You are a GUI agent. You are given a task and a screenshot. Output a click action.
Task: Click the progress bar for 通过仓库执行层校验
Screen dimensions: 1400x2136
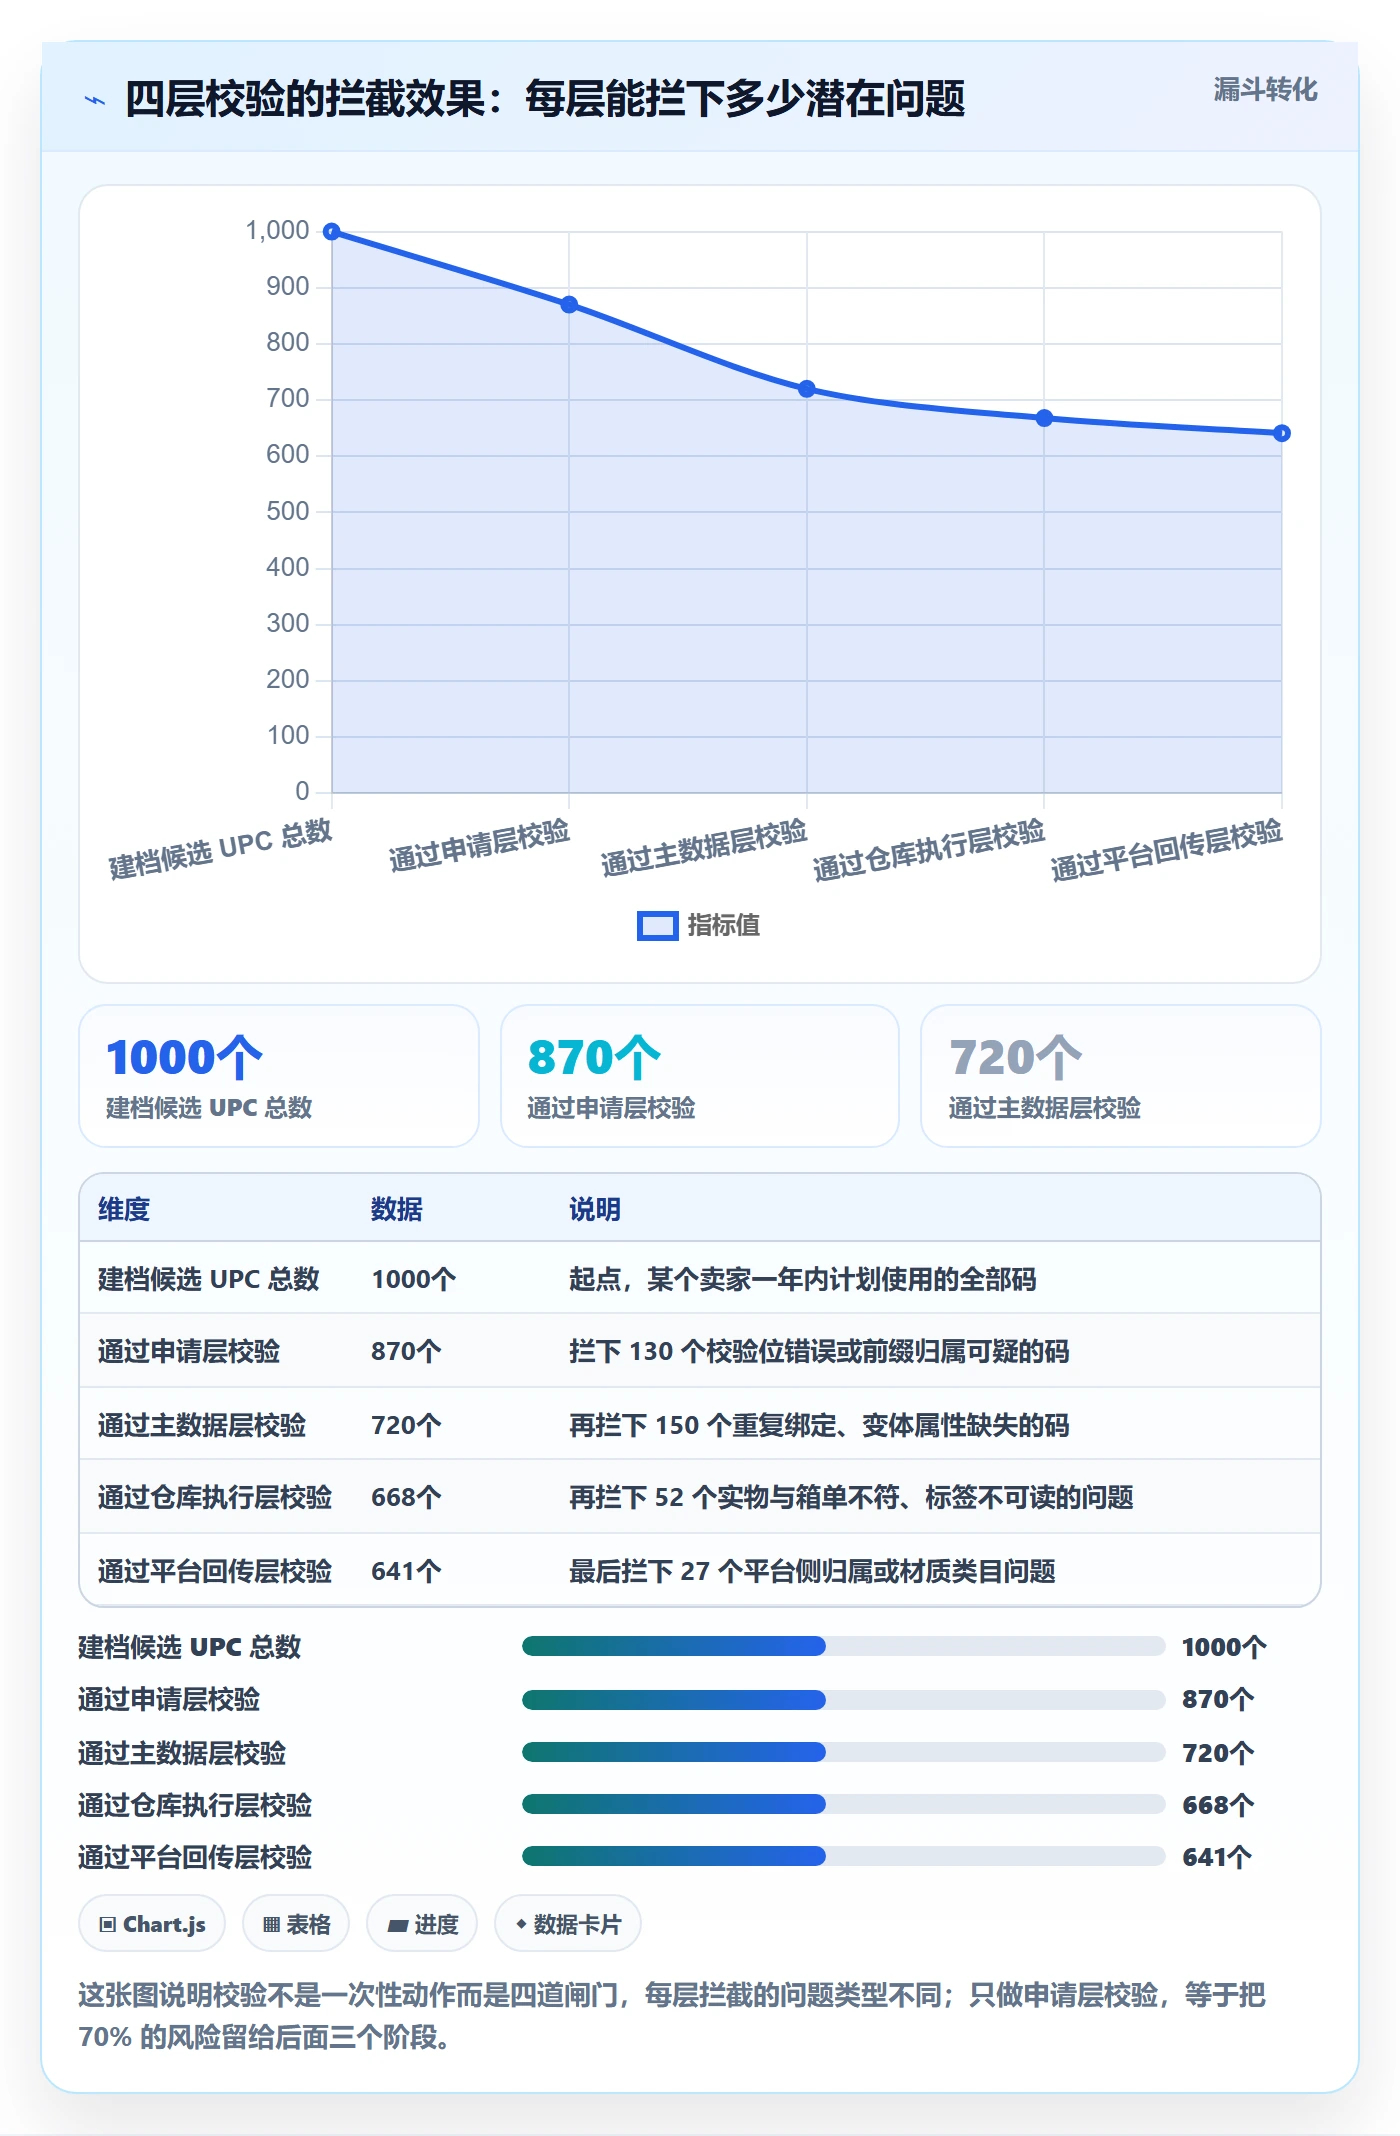pyautogui.click(x=843, y=1804)
